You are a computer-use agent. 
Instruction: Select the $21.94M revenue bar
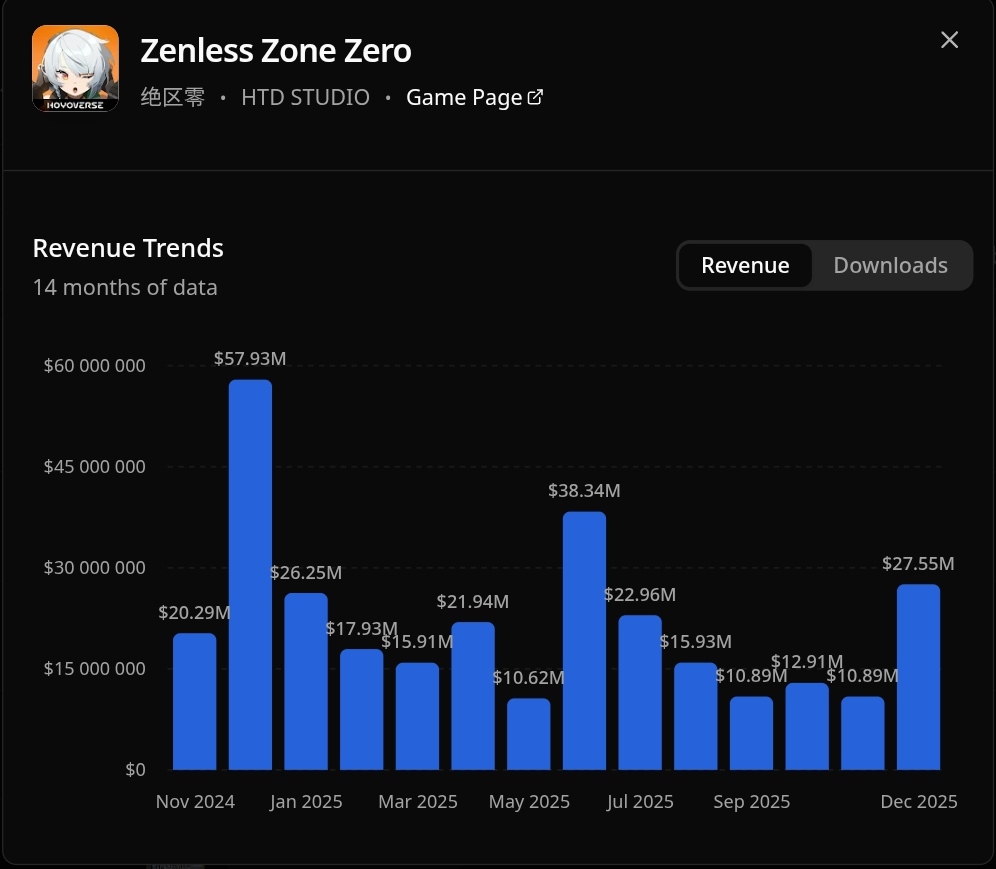click(x=473, y=696)
